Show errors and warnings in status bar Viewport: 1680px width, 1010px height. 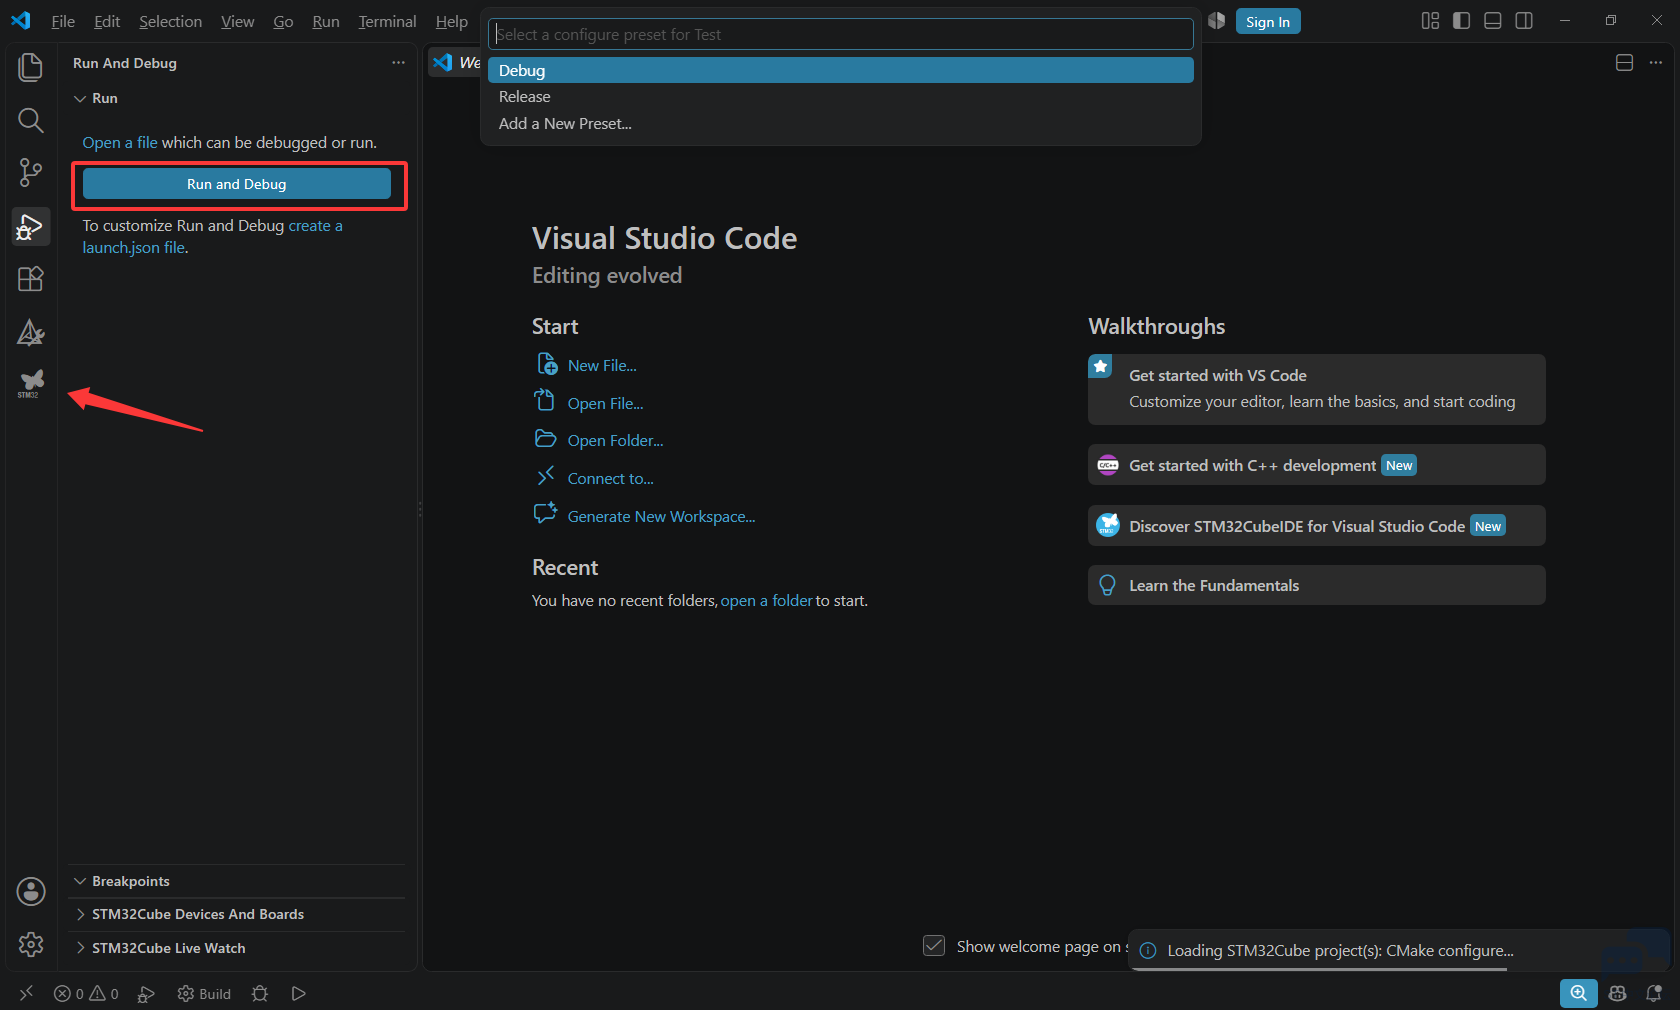click(x=86, y=994)
